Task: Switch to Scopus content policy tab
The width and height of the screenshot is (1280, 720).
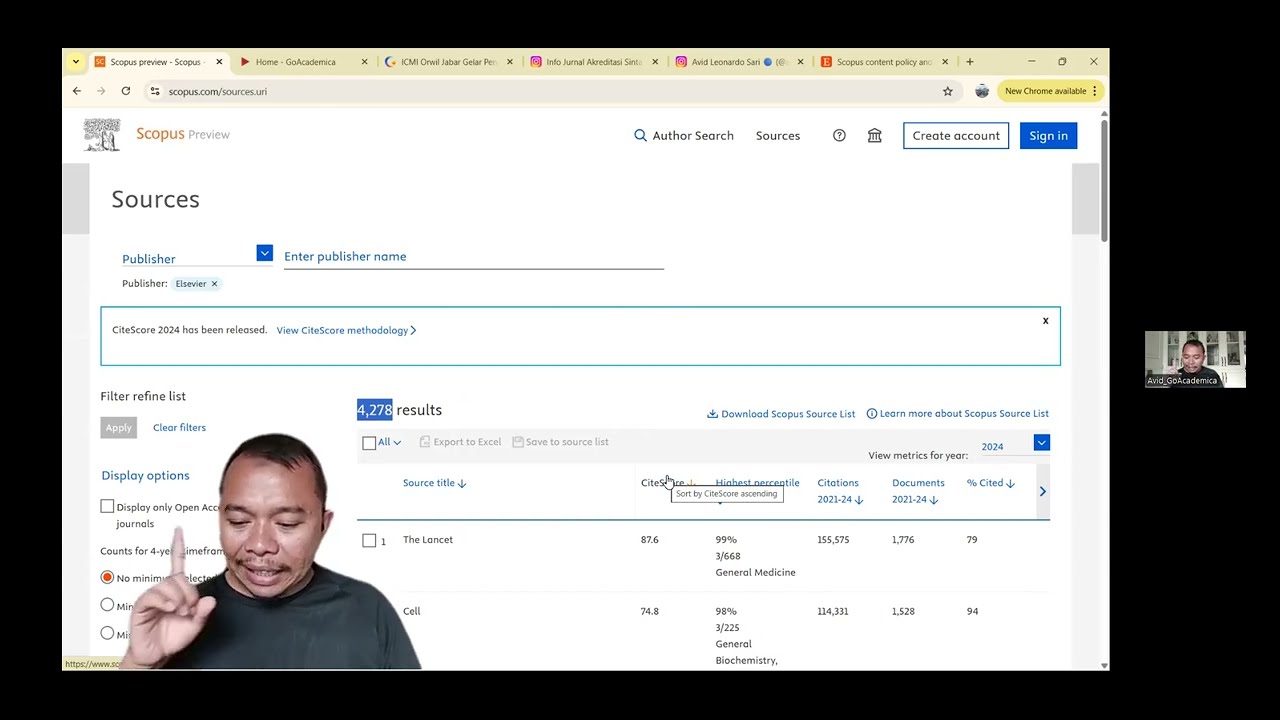Action: [x=876, y=62]
